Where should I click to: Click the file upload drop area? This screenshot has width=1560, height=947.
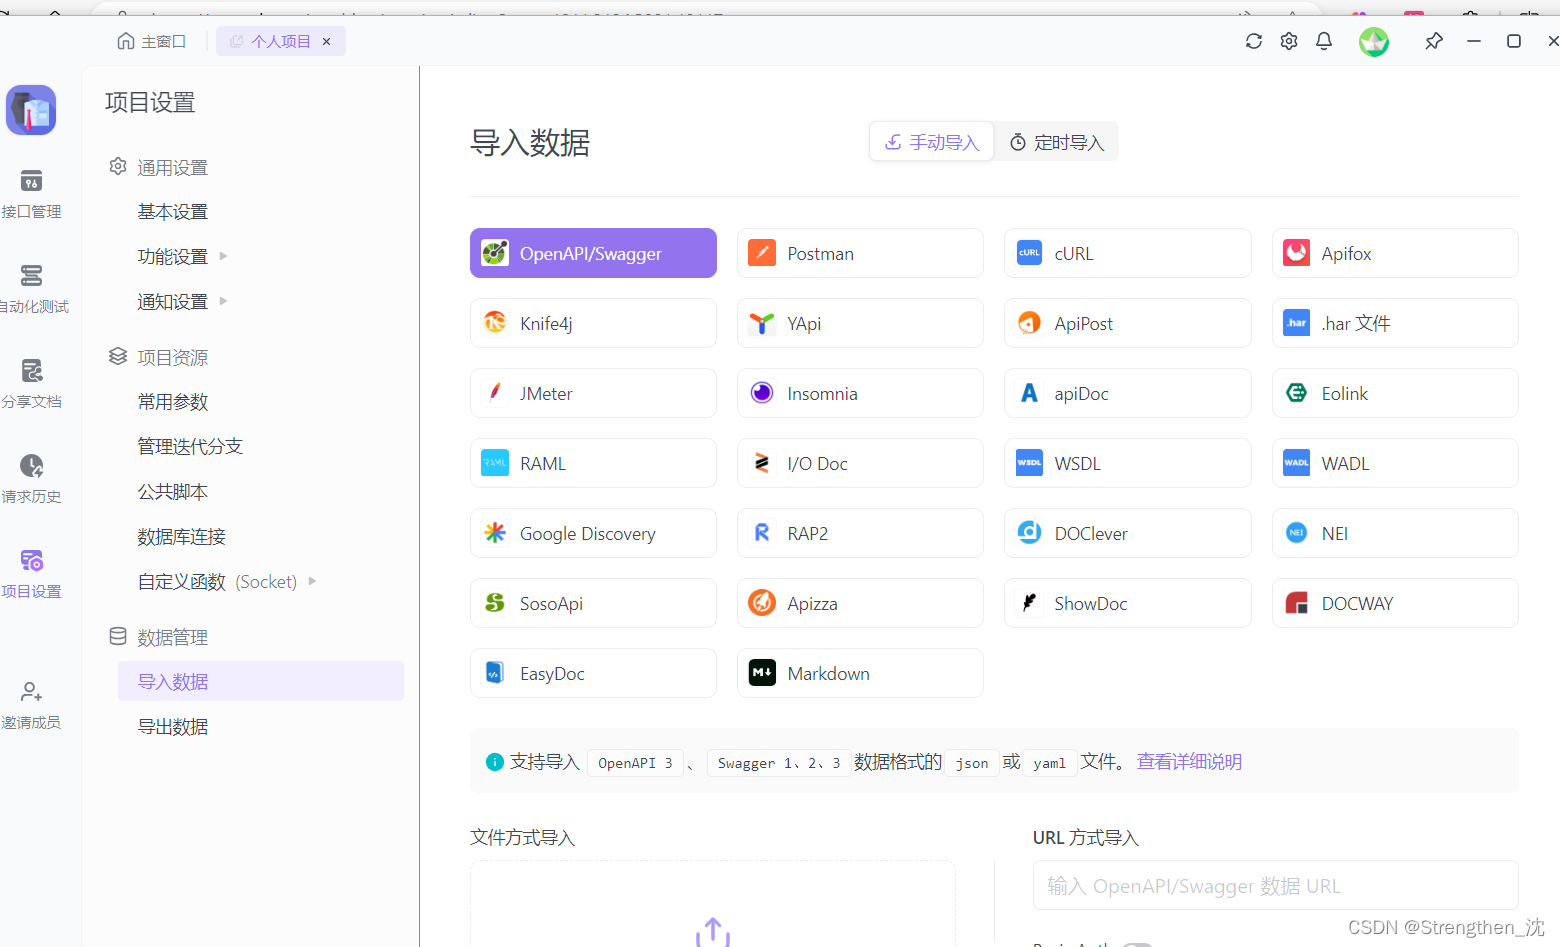pos(713,904)
